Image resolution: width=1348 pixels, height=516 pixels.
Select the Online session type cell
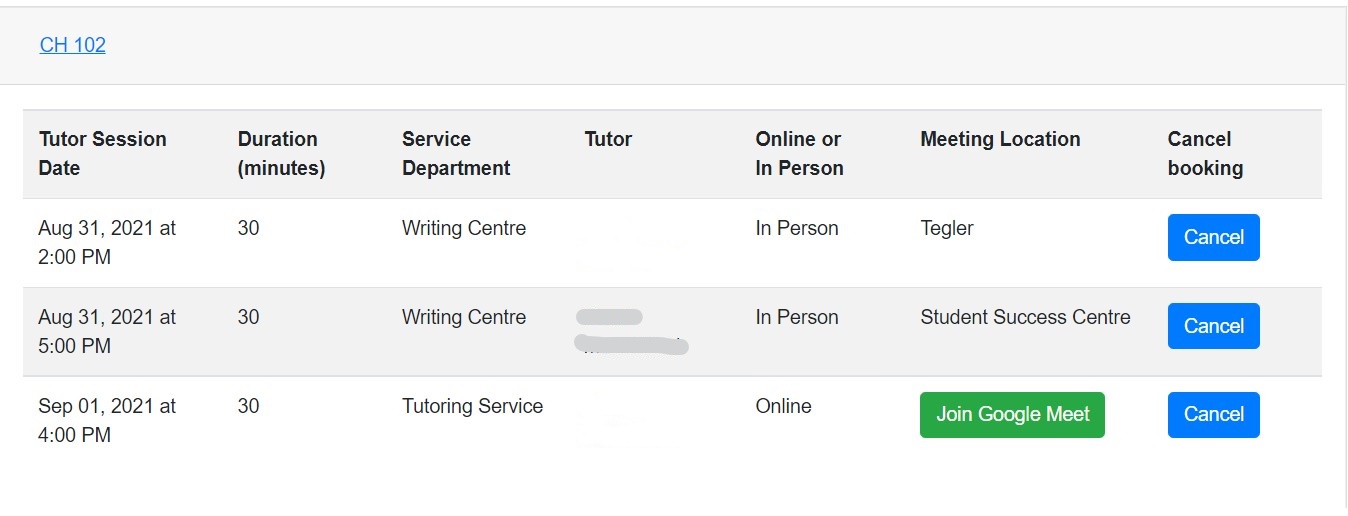click(x=783, y=406)
